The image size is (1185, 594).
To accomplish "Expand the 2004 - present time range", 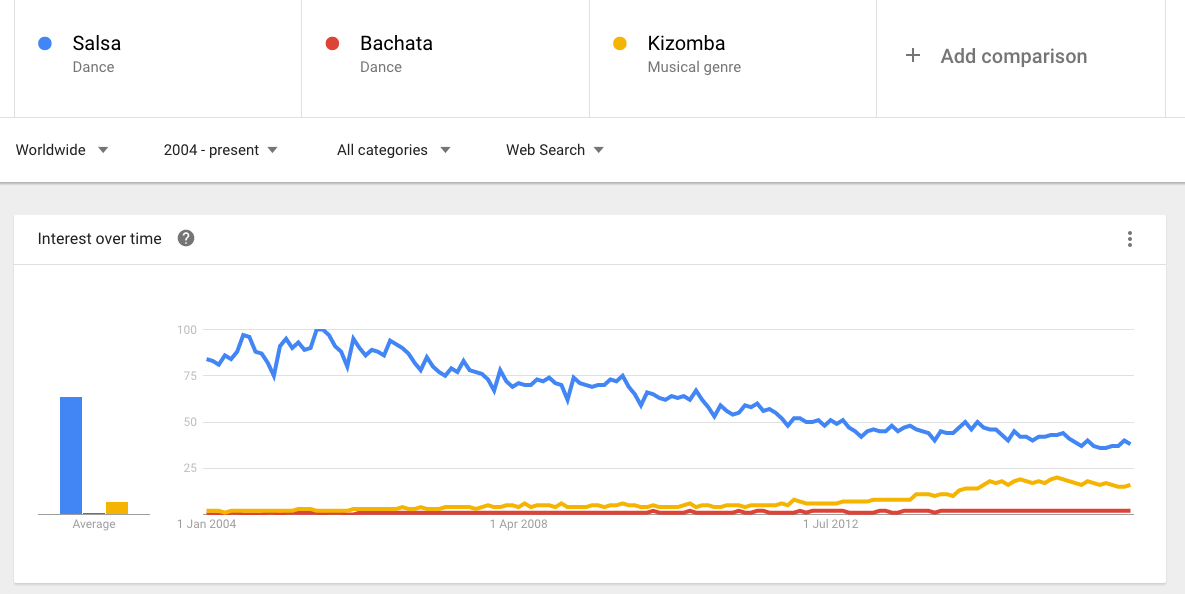I will coord(220,150).
